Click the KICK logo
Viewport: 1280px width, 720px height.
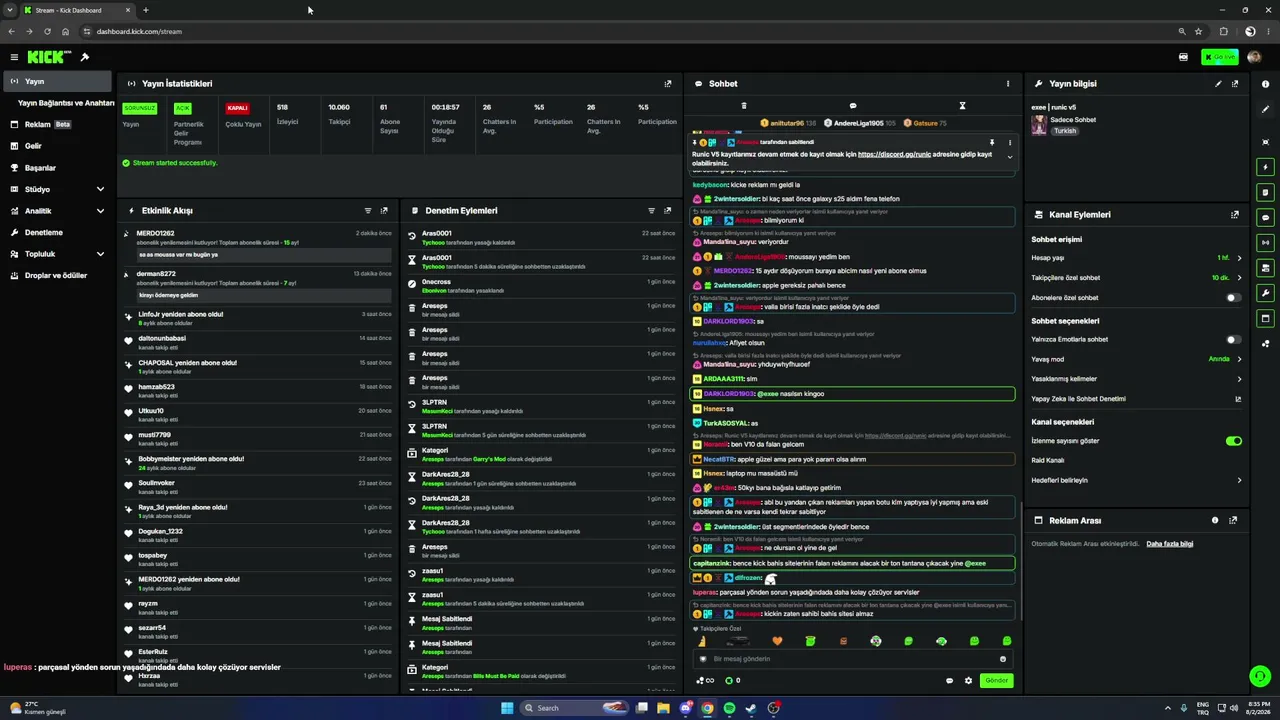point(48,57)
